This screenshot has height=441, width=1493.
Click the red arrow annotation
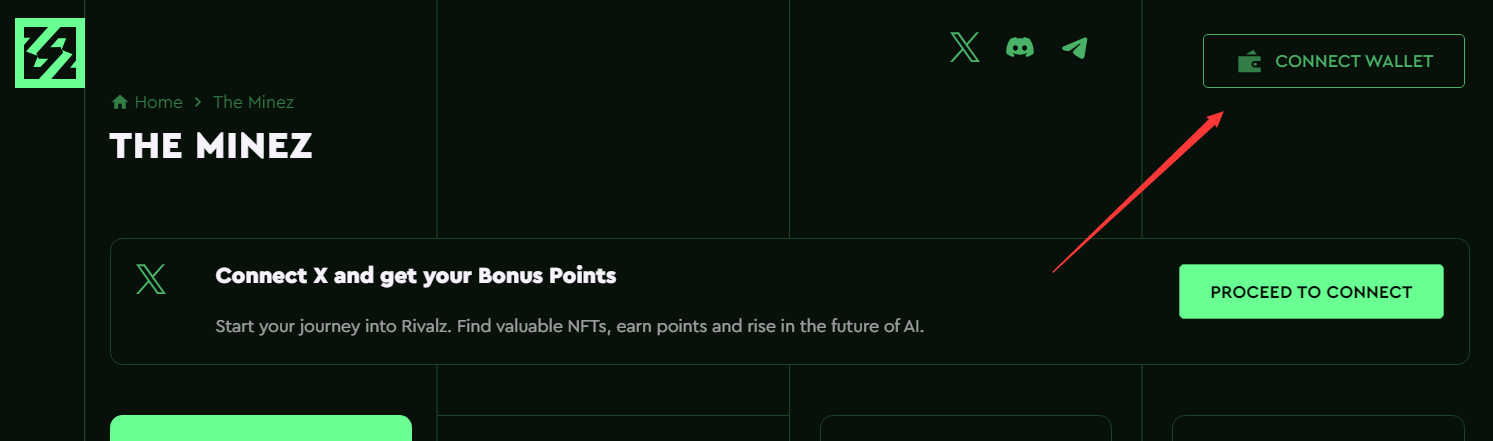1138,191
